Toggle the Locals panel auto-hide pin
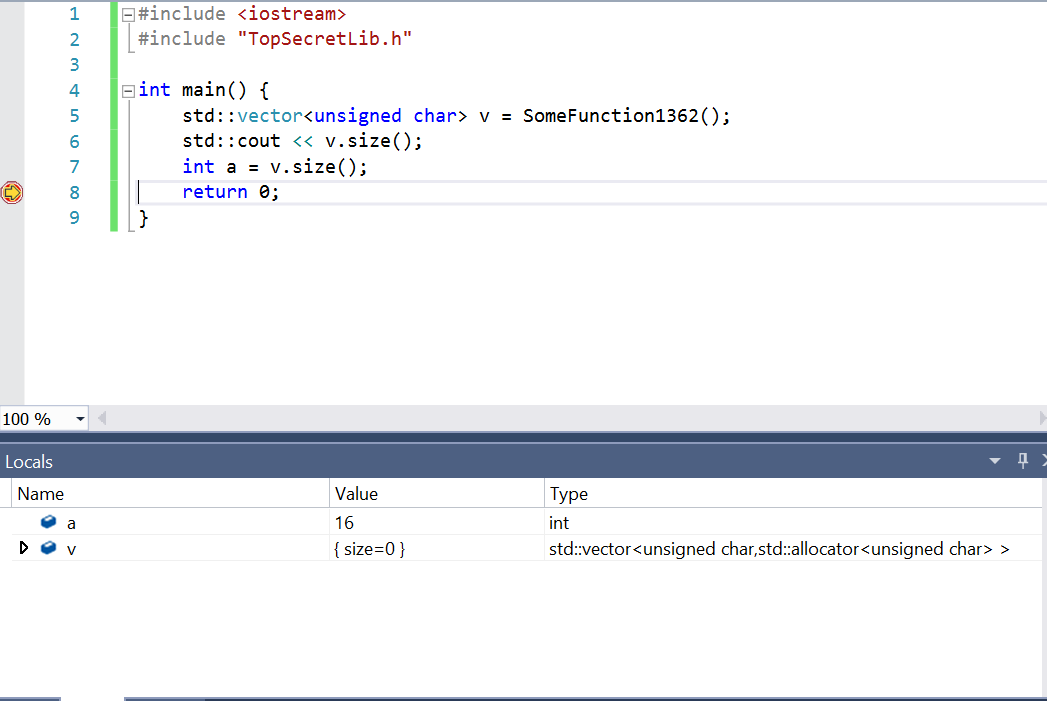The image size is (1047, 701). 1022,461
